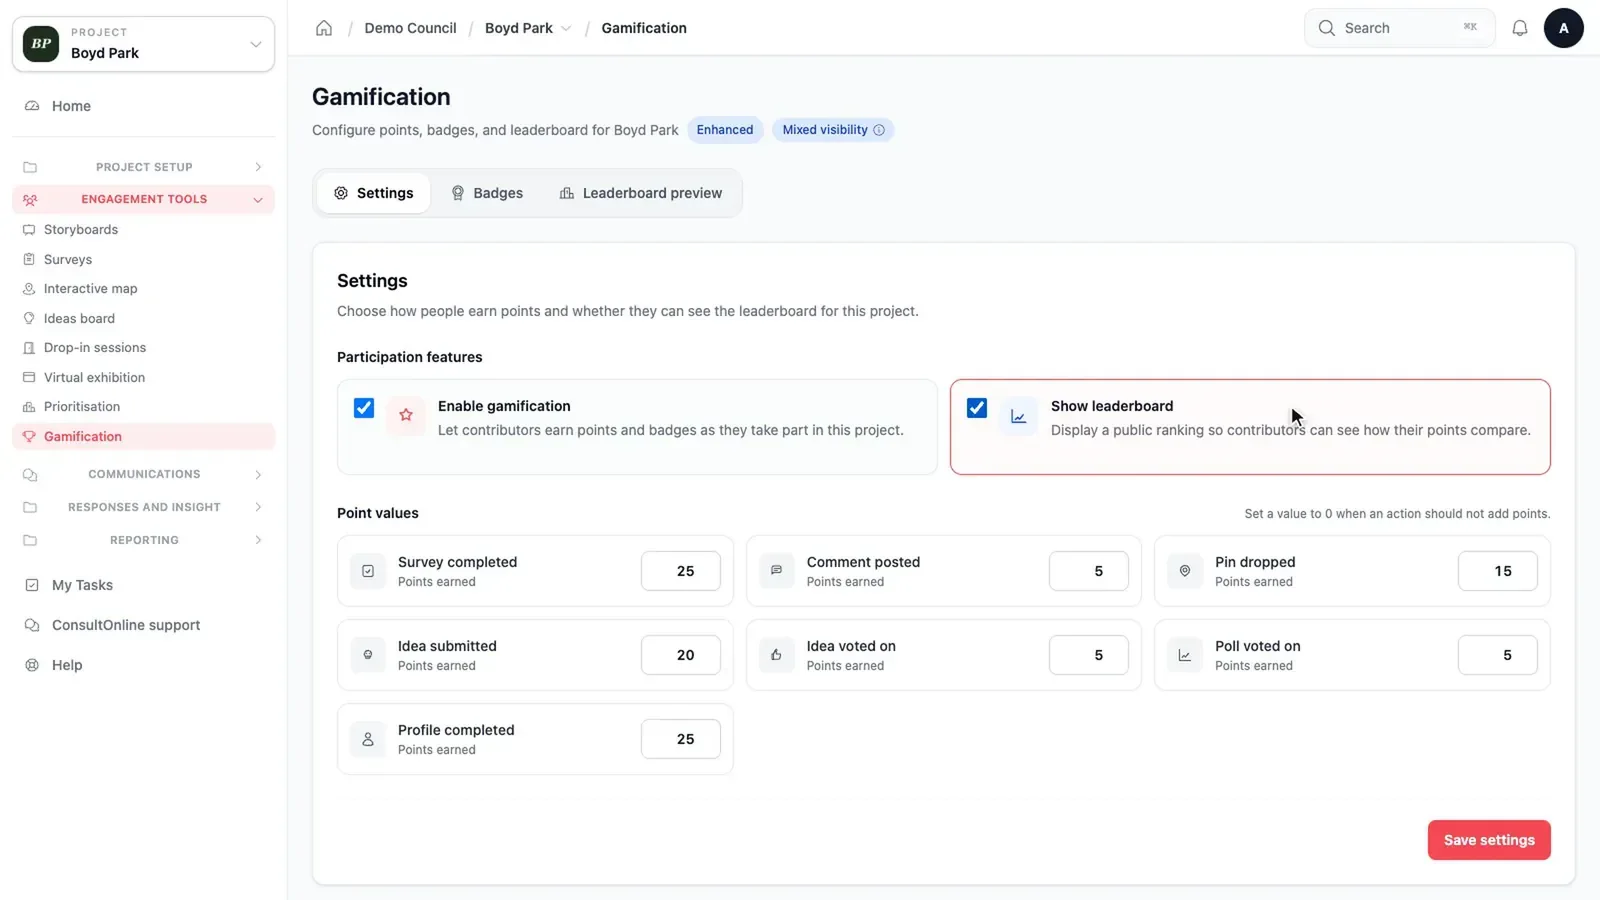Click the Survey completed points field

tap(681, 571)
